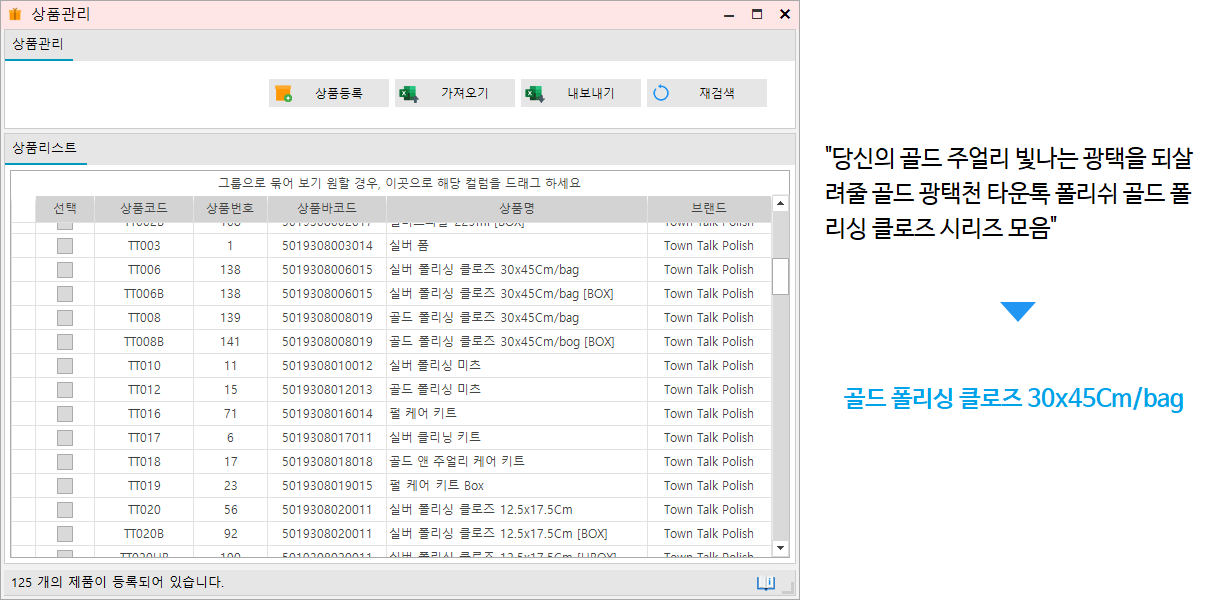Click the book icon in status bar
Image resolution: width=1227 pixels, height=600 pixels.
coord(766,583)
